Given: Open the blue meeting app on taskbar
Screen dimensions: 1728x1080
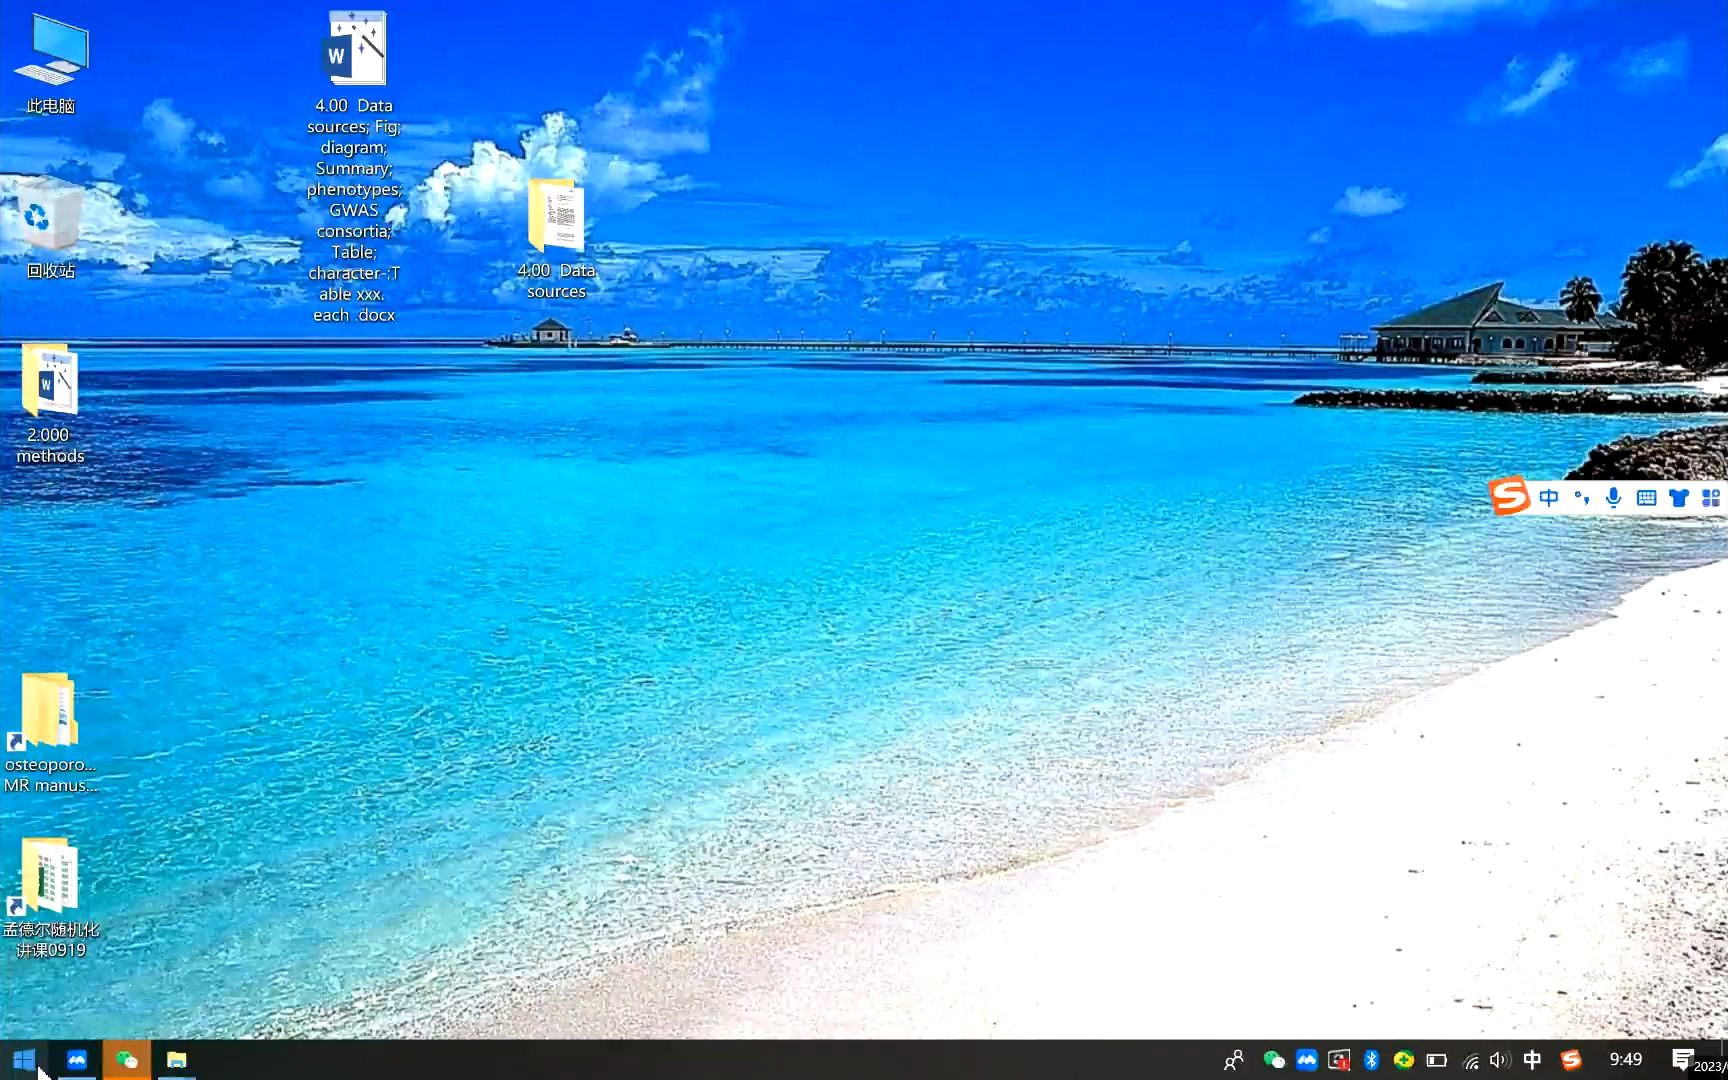Looking at the screenshot, I should pyautogui.click(x=77, y=1060).
